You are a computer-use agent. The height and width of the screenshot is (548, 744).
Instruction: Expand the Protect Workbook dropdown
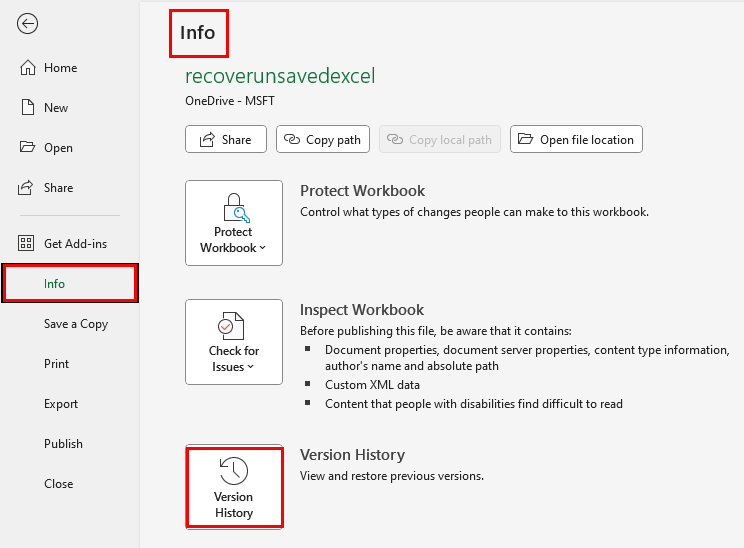[234, 223]
